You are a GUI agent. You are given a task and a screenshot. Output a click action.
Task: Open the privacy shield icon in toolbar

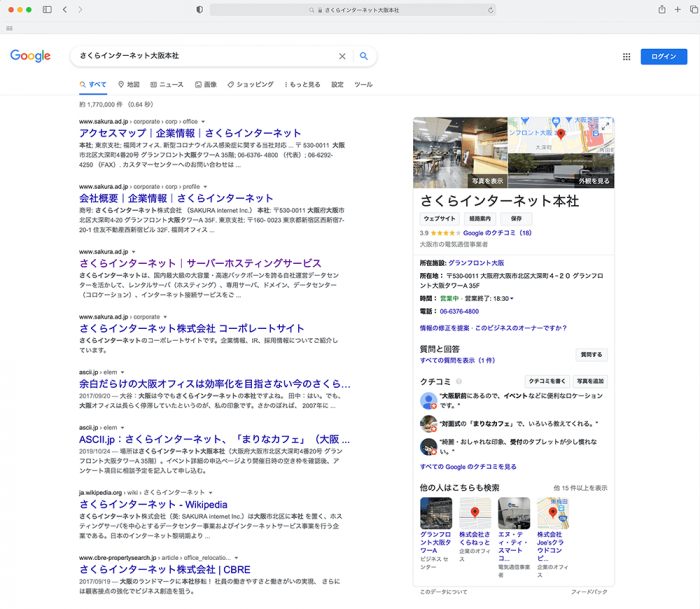pos(200,9)
